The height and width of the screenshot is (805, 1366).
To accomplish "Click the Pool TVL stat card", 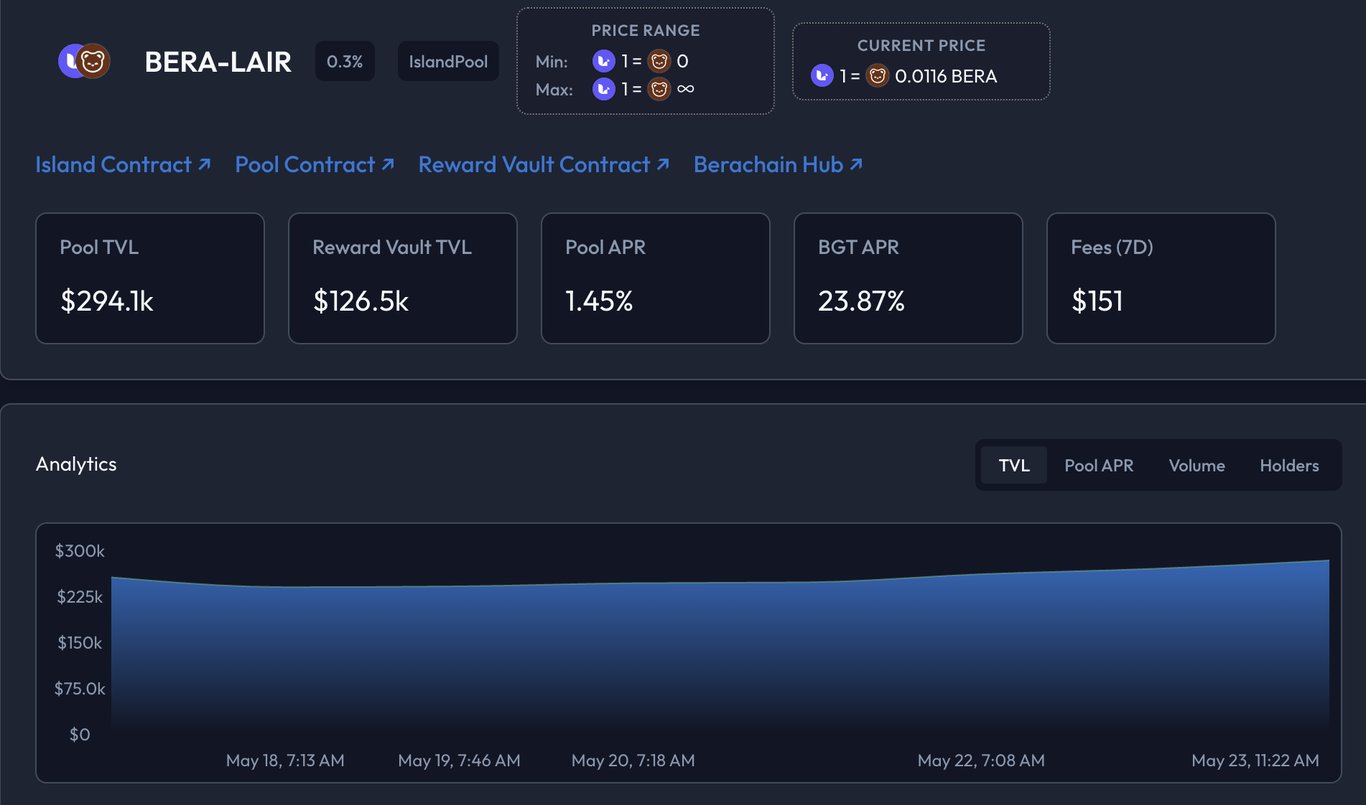I will coord(150,278).
